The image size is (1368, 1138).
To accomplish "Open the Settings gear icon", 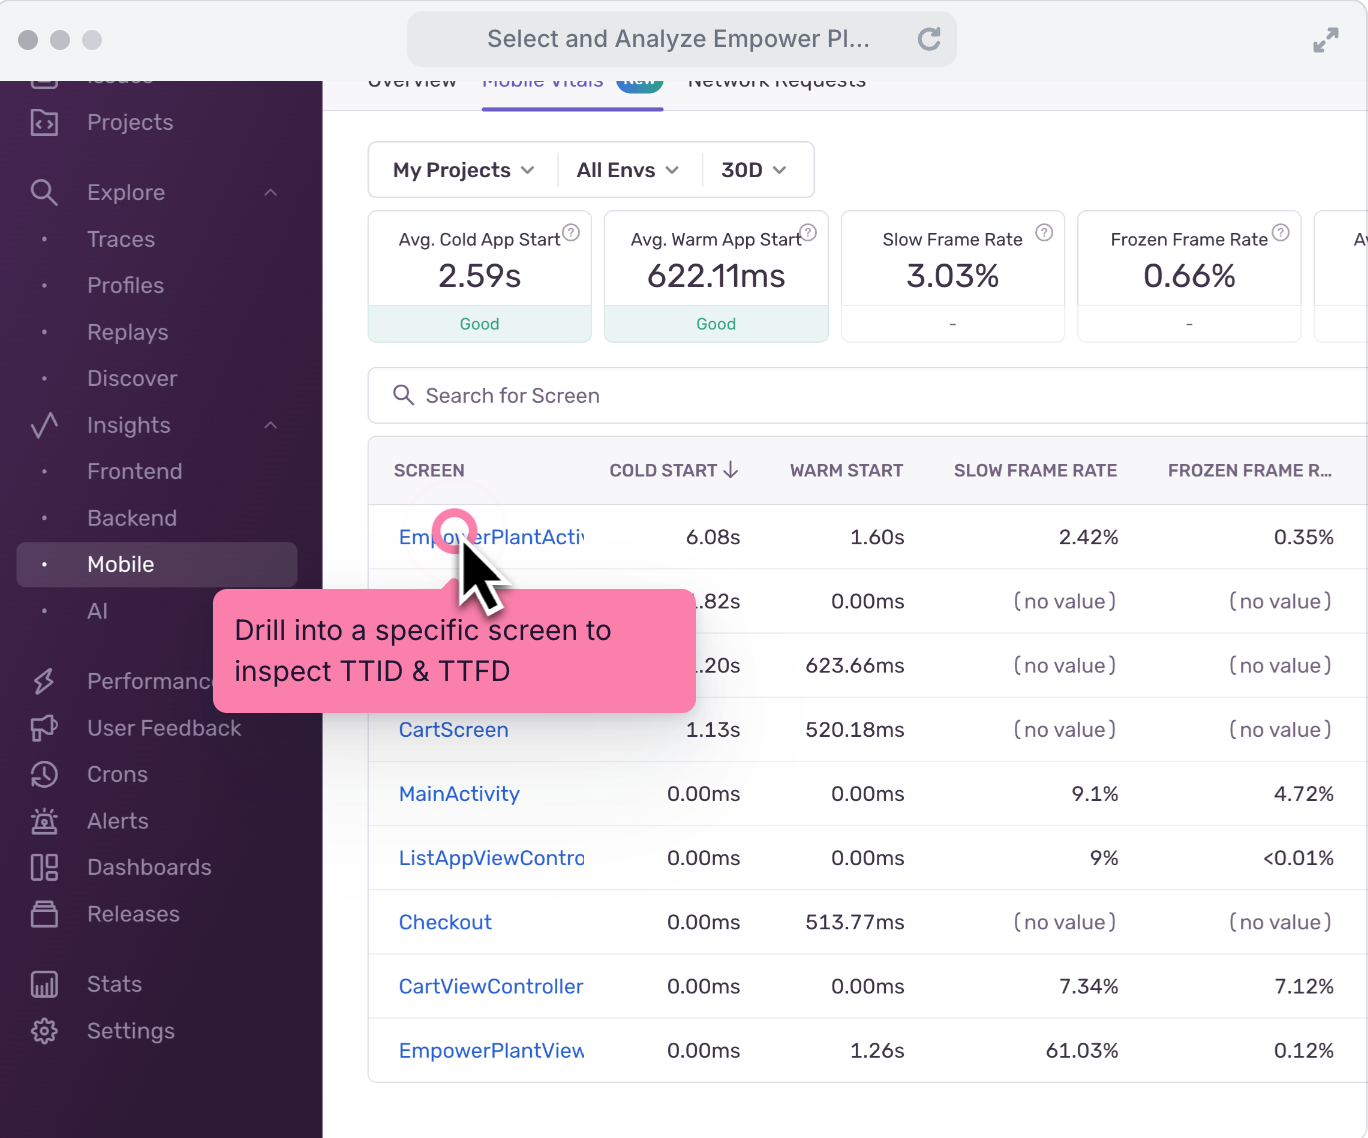I will [x=44, y=1031].
